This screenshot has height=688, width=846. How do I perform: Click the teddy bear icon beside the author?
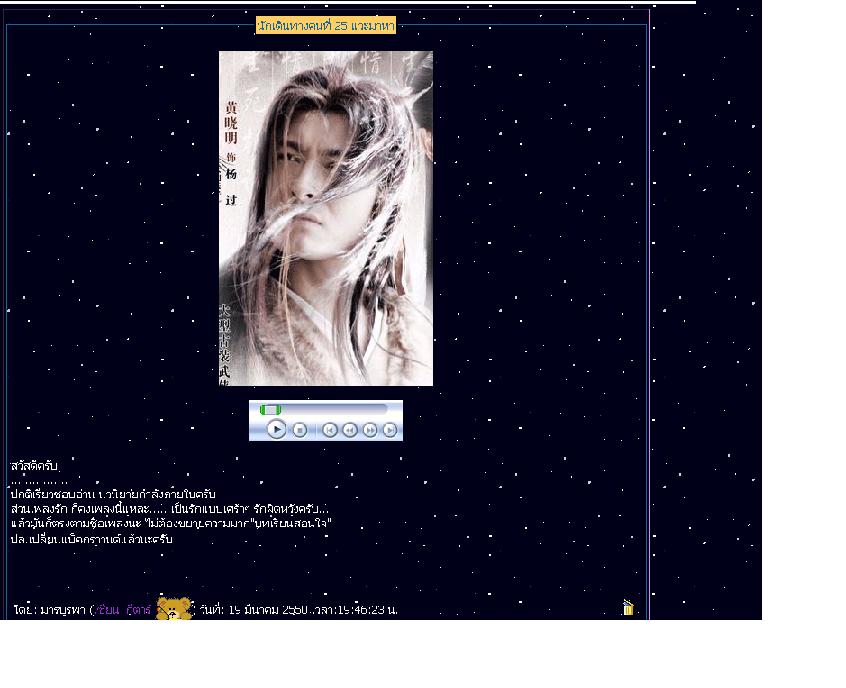coord(174,609)
